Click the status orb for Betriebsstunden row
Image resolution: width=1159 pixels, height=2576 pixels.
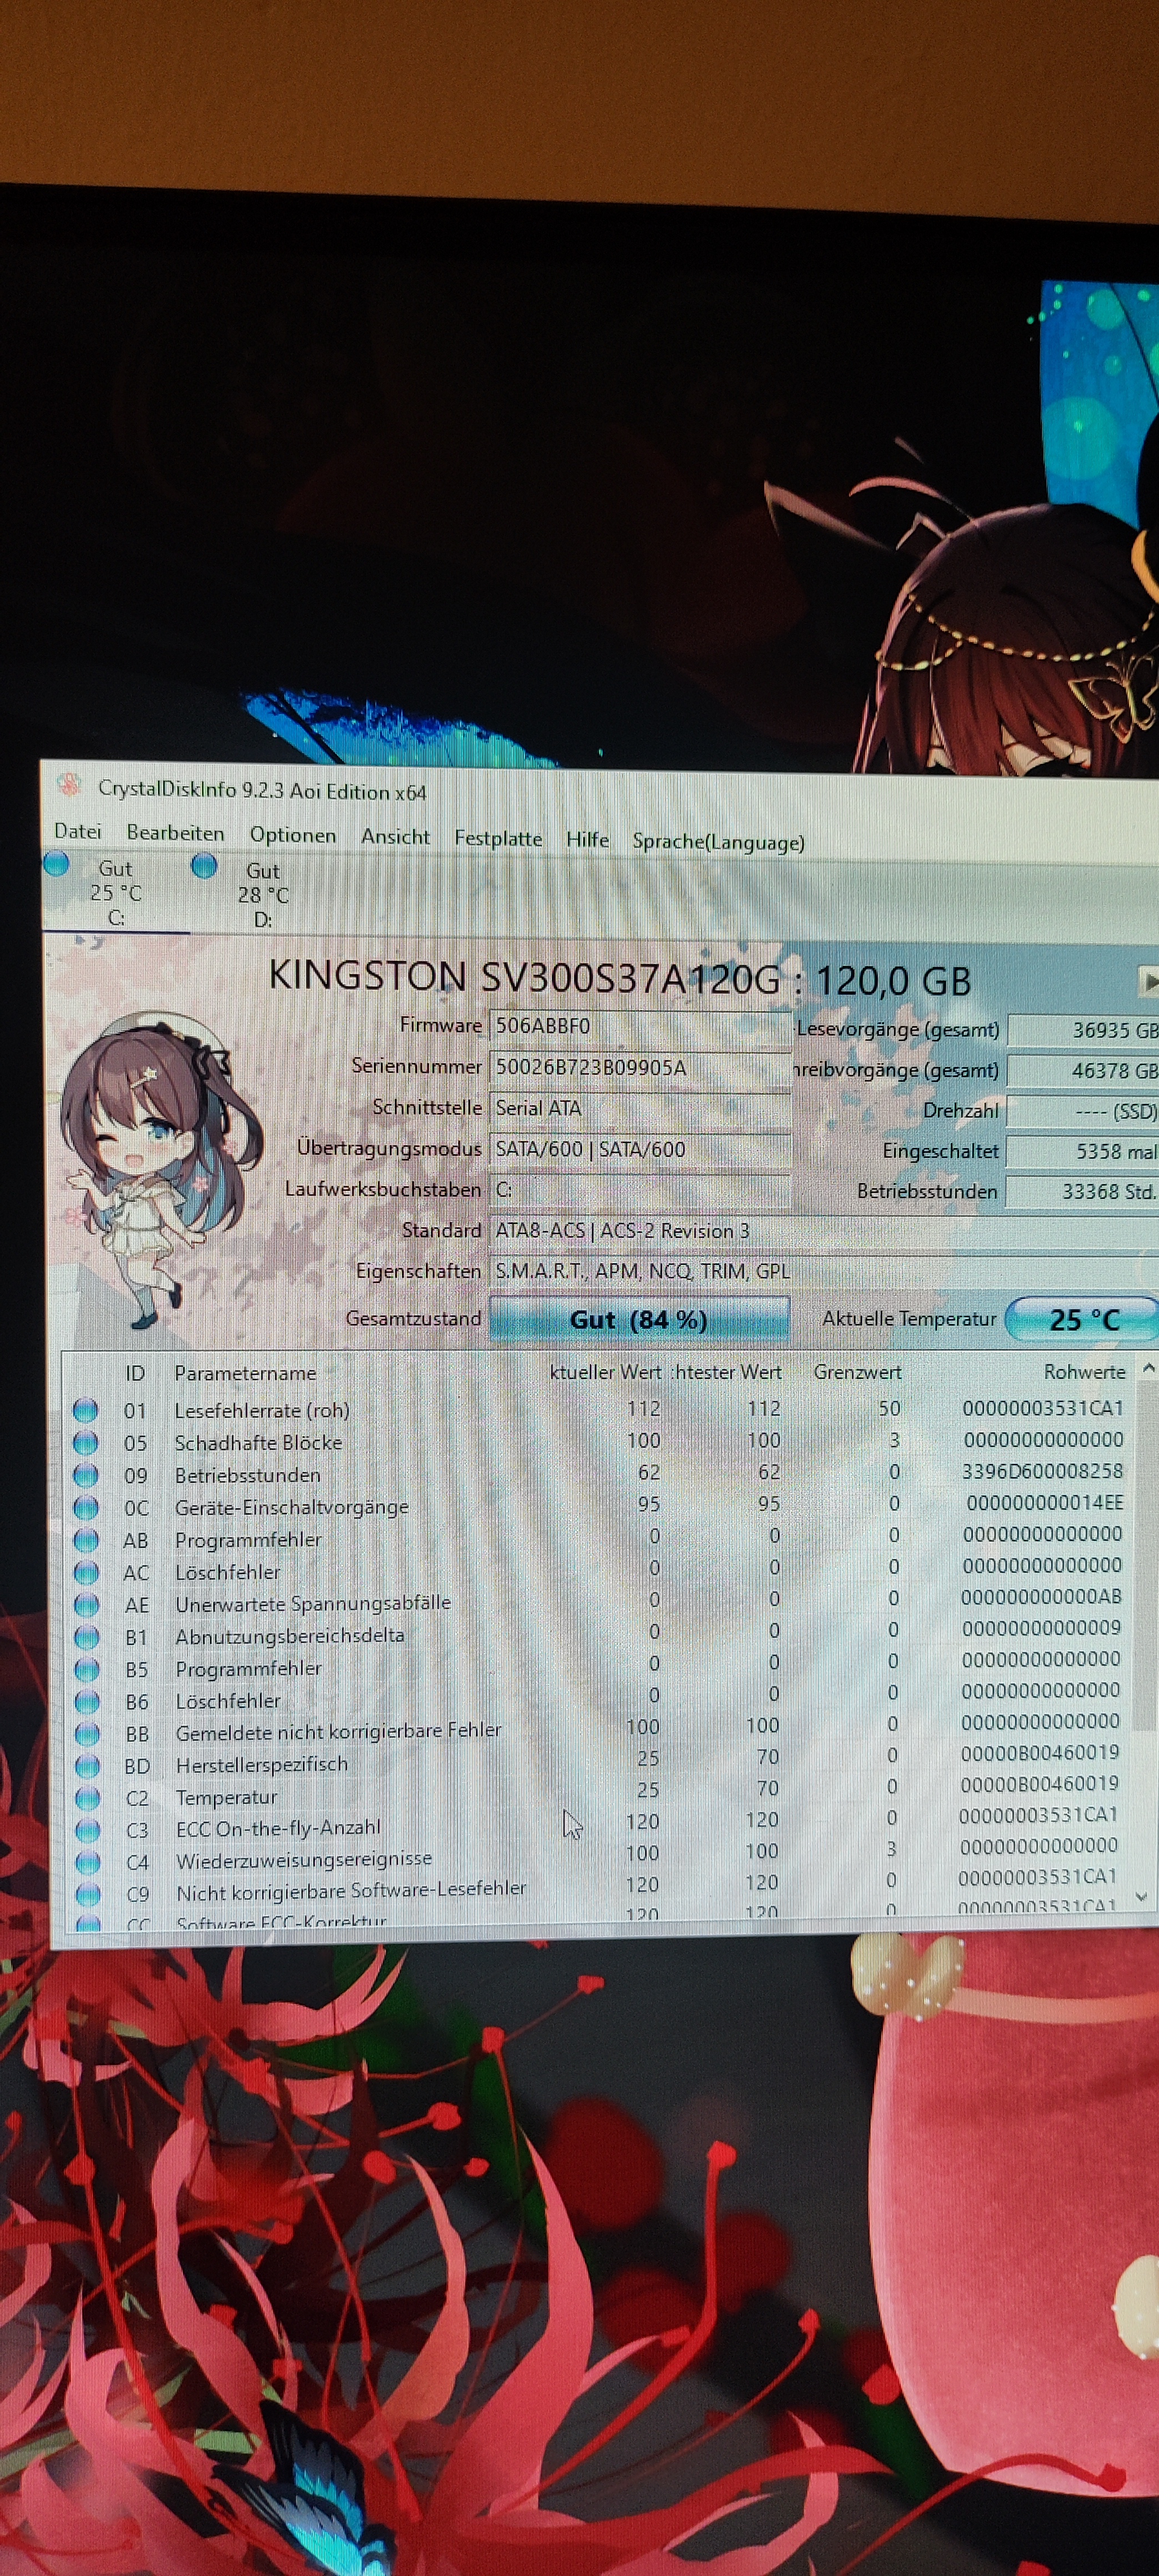pos(86,1475)
